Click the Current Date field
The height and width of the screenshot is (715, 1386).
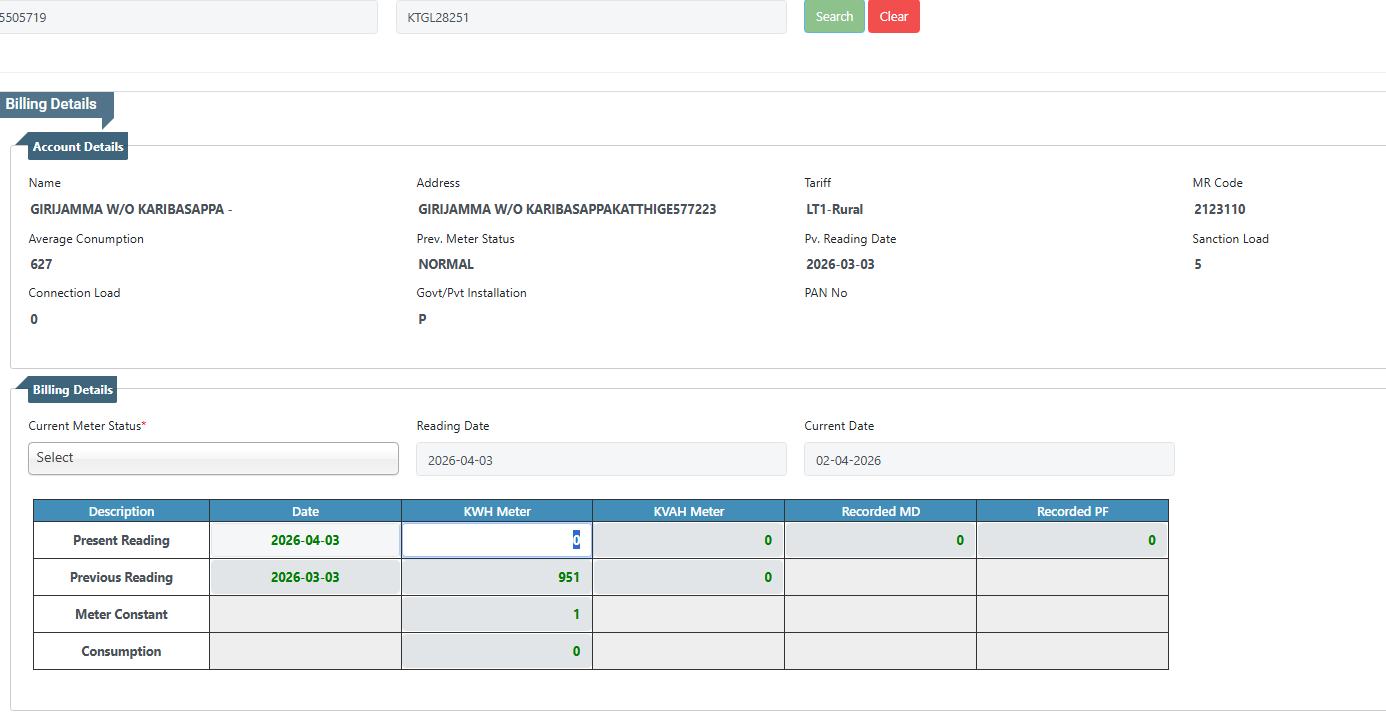point(988,460)
